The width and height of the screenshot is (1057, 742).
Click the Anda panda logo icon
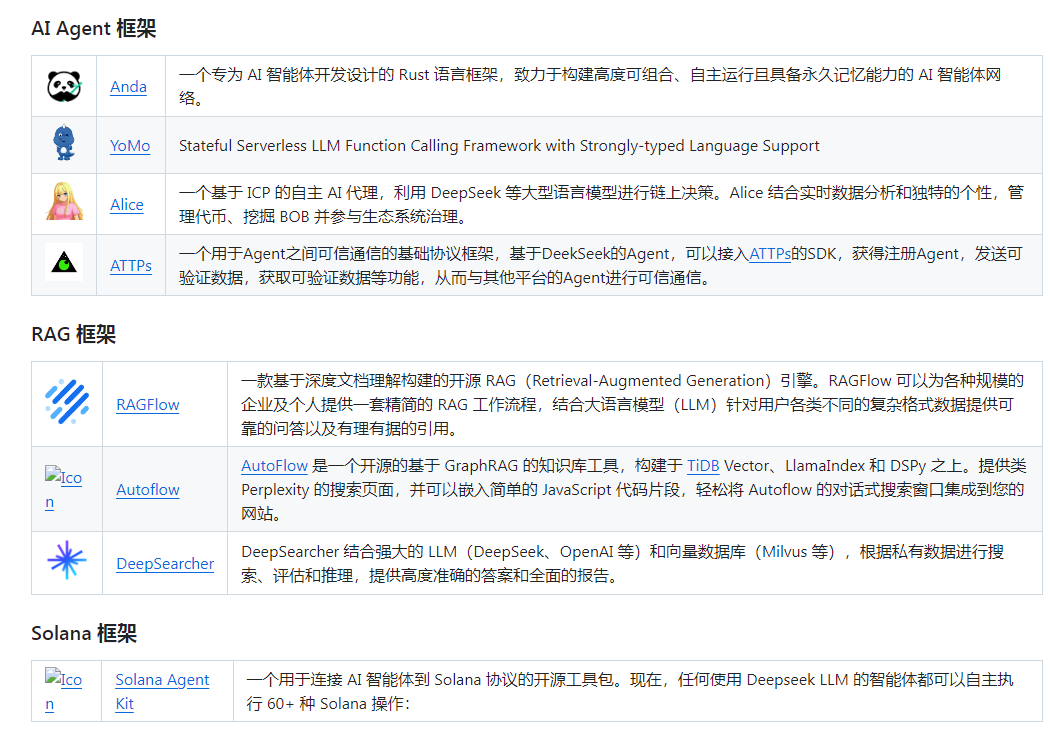click(x=64, y=86)
